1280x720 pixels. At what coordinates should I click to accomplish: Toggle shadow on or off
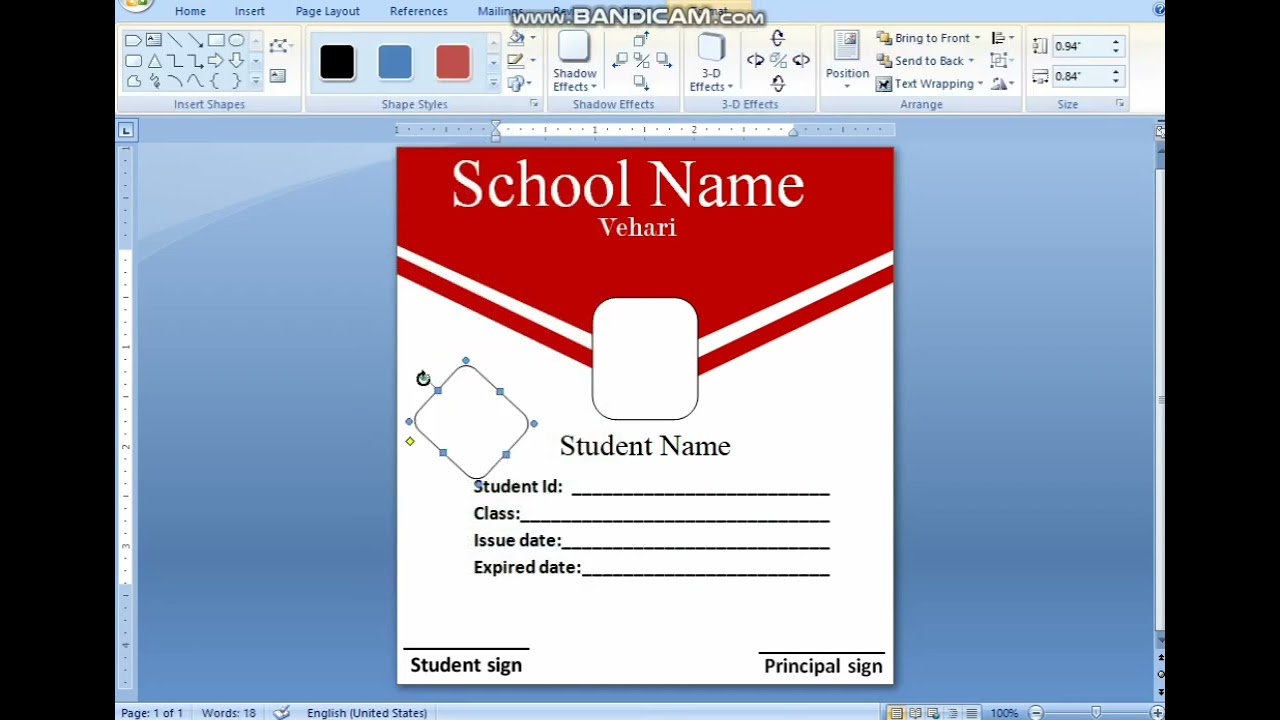641,60
